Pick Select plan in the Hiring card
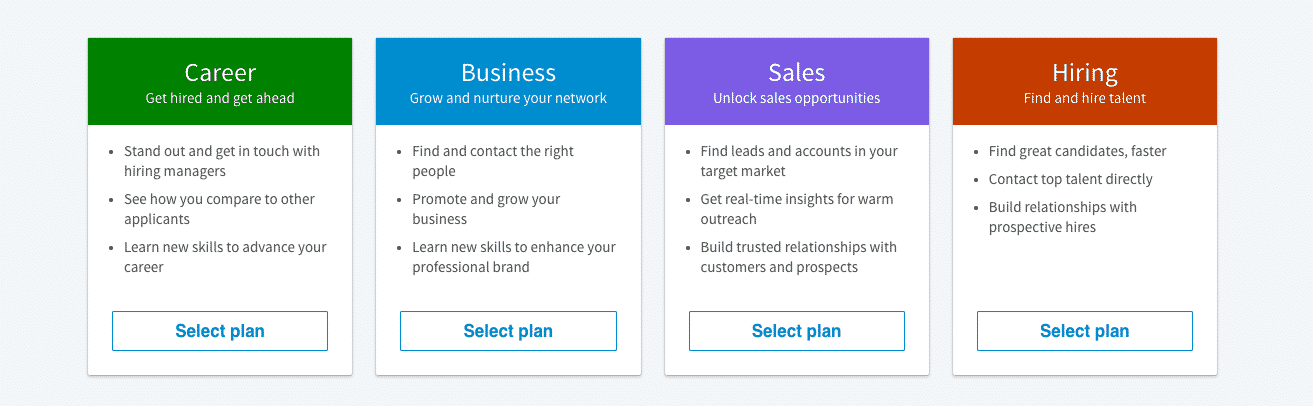1313x406 pixels. pyautogui.click(x=1084, y=331)
